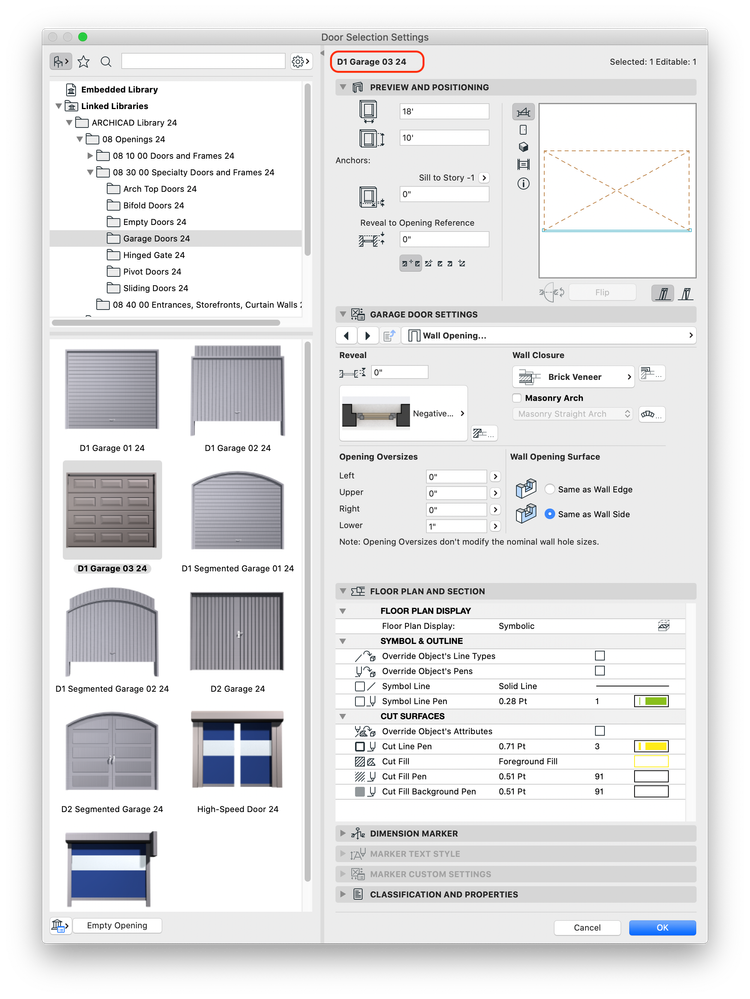Select Same as Wall Side radio button
Viewport: 750px width, 999px height.
(550, 514)
